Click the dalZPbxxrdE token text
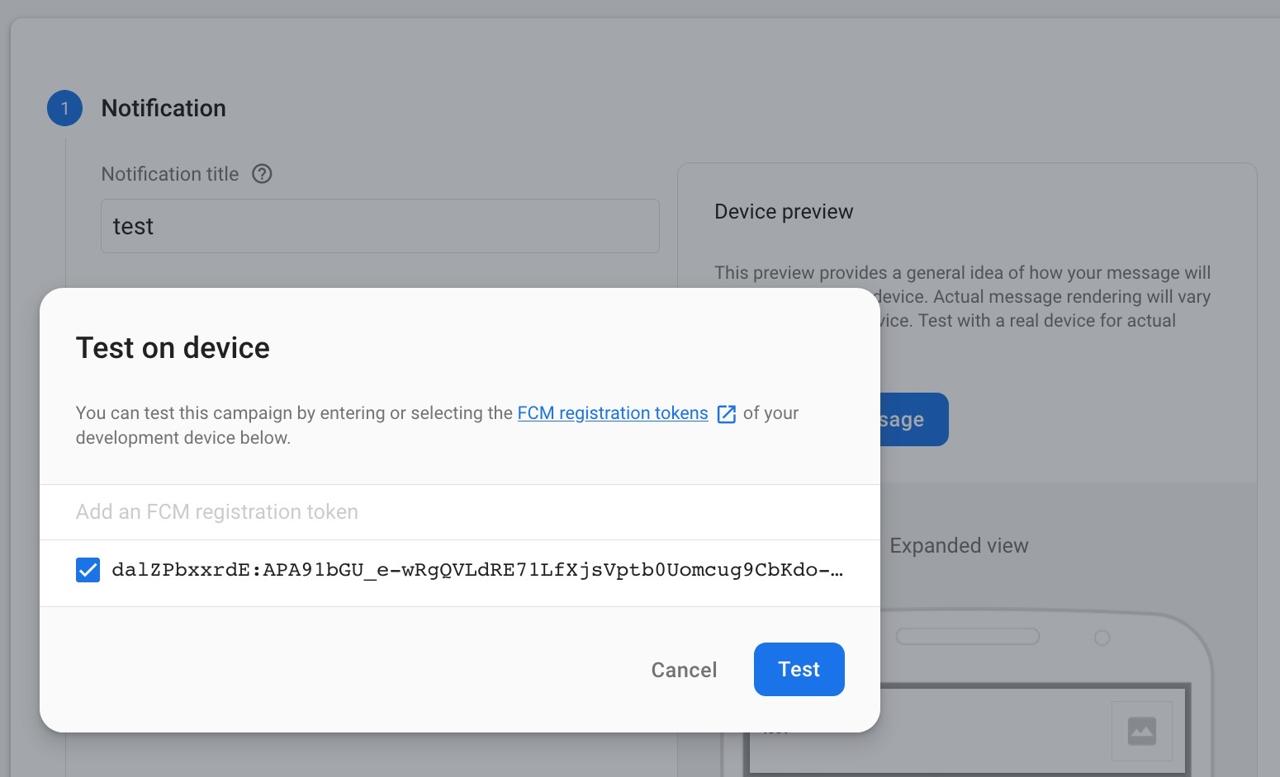The image size is (1280, 777). (477, 570)
